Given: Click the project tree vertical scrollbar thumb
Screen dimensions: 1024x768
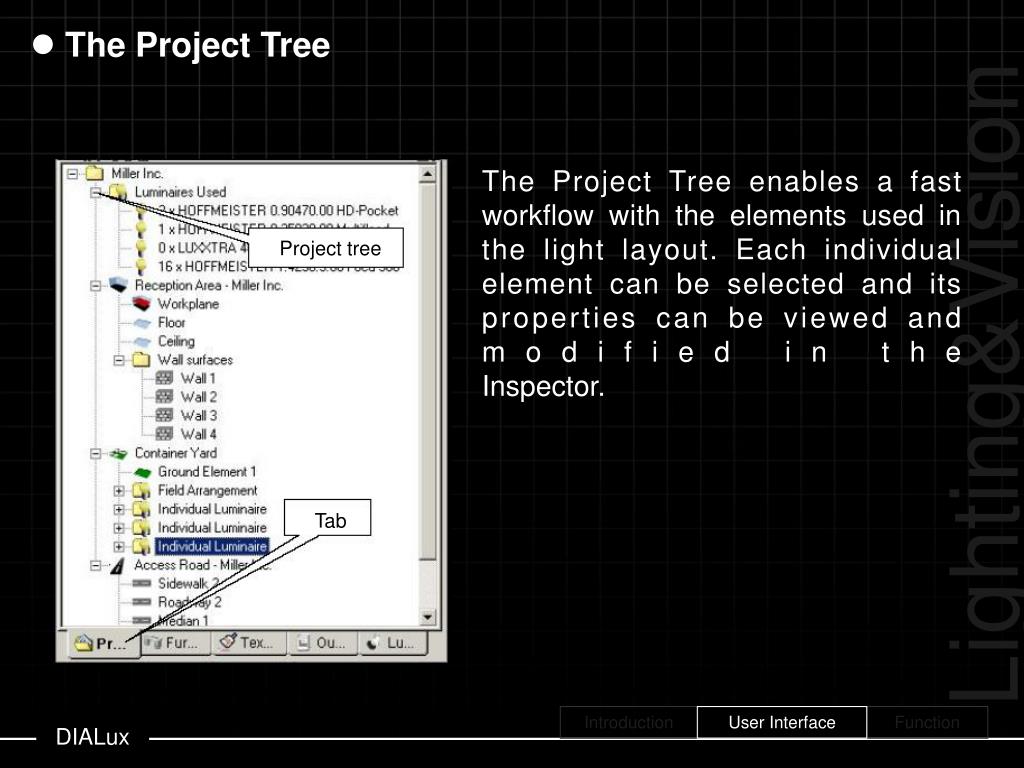Looking at the screenshot, I should [427, 371].
